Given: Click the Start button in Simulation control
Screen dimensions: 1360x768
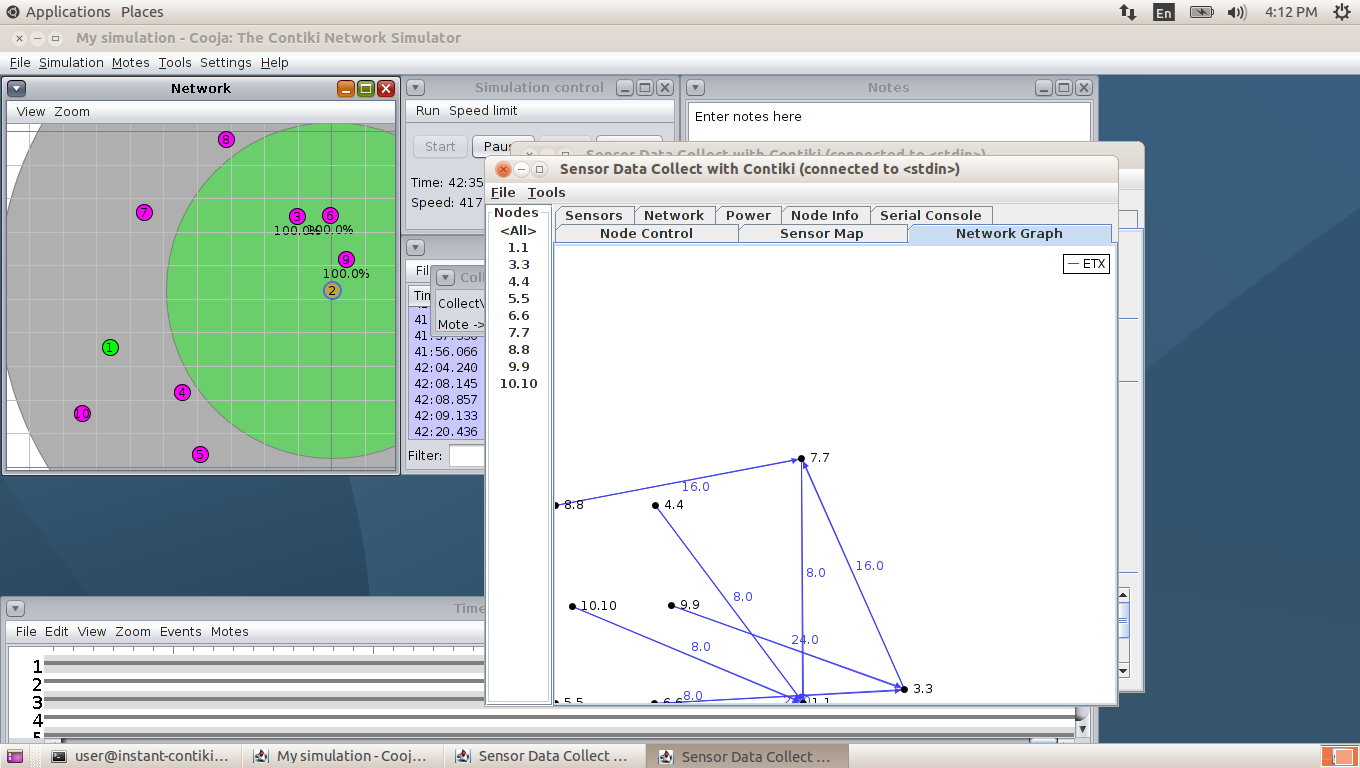Looking at the screenshot, I should (x=440, y=146).
